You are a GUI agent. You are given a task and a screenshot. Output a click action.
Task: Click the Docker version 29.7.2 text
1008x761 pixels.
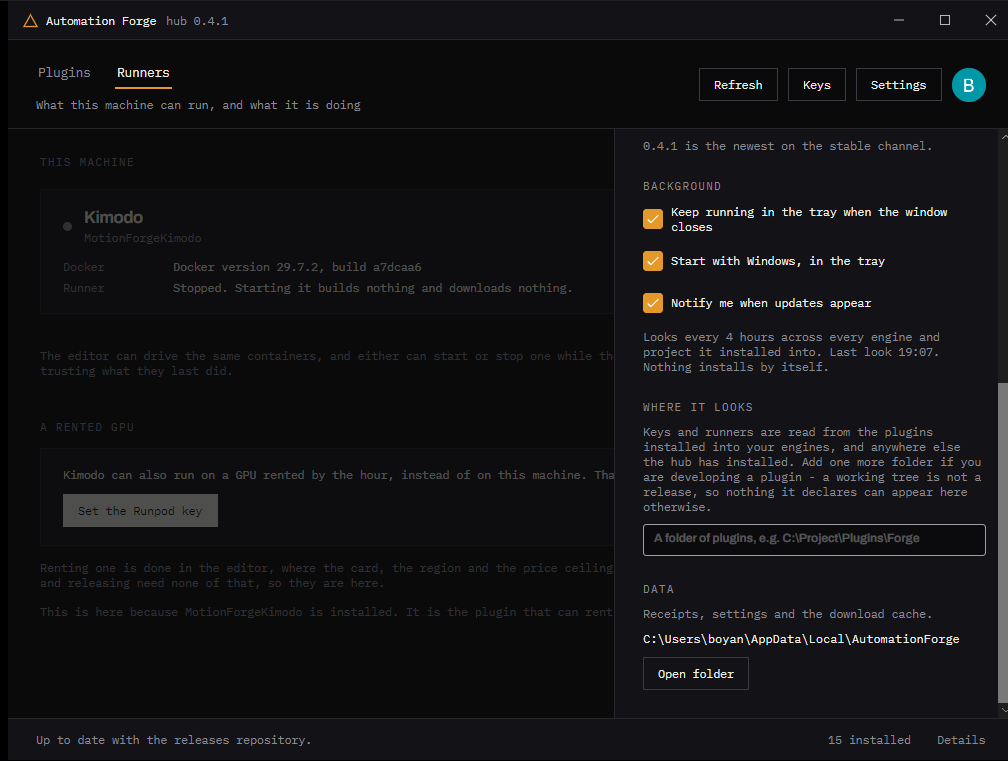297,267
